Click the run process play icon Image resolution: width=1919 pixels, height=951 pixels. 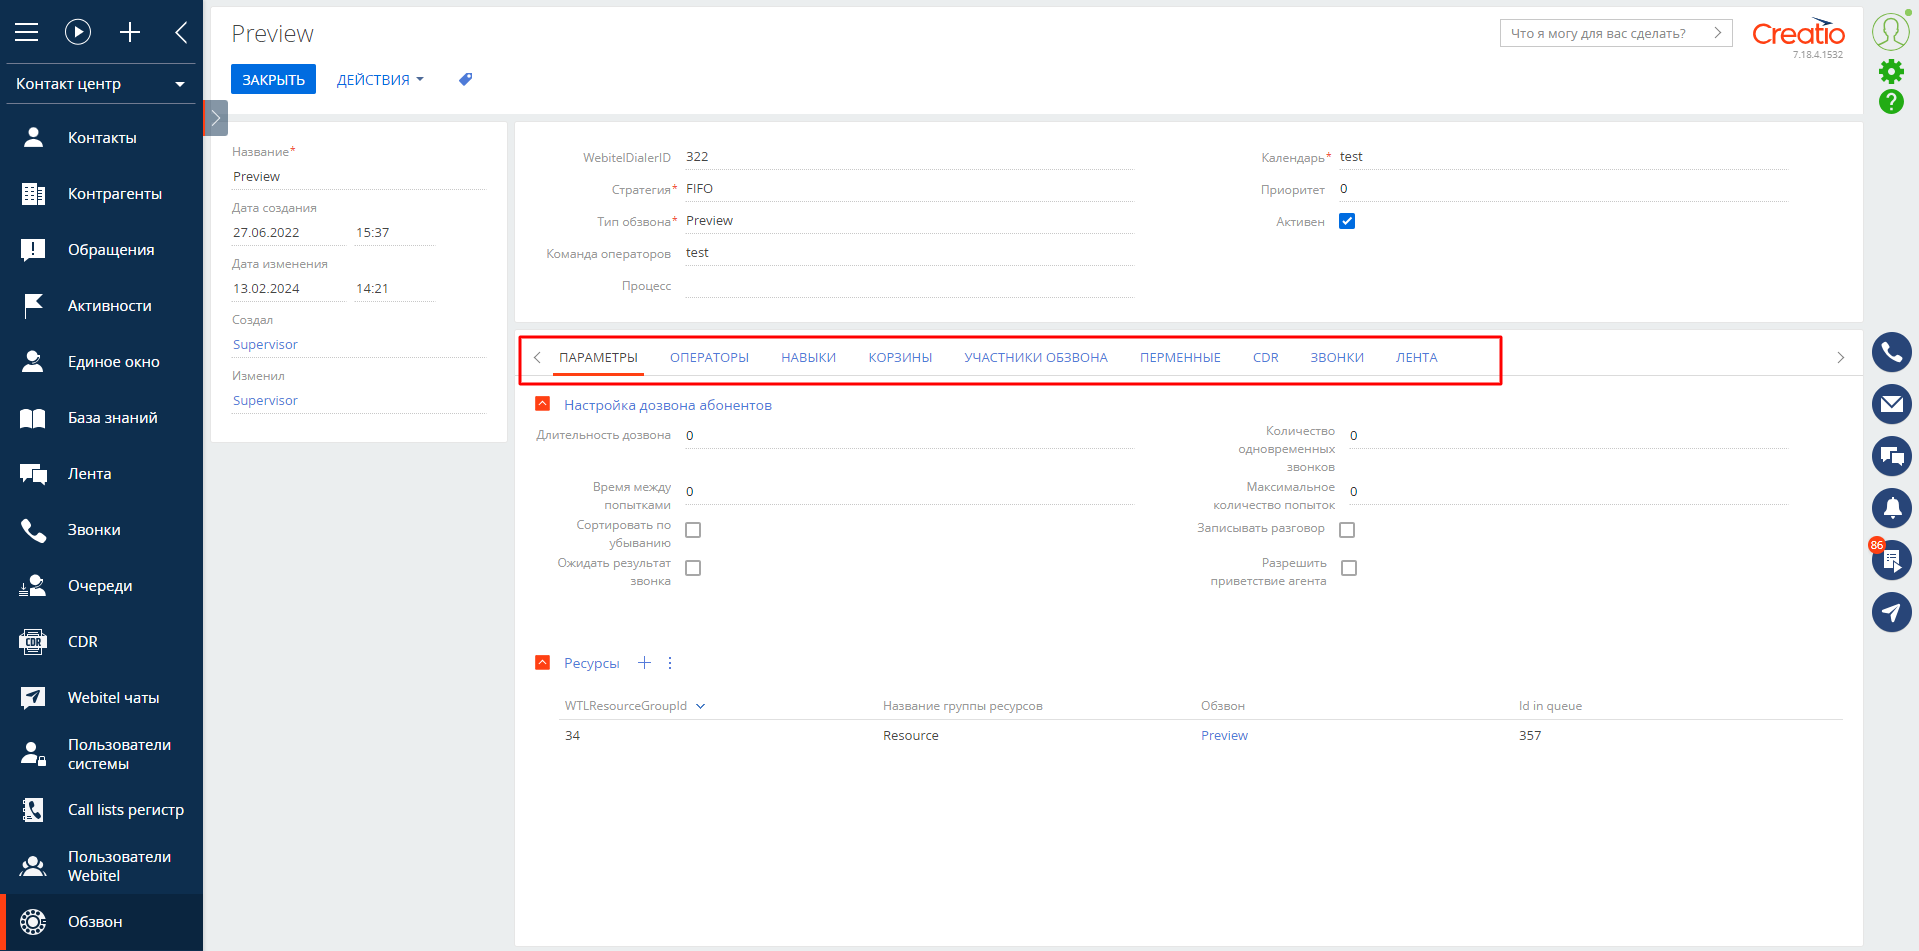pos(78,32)
